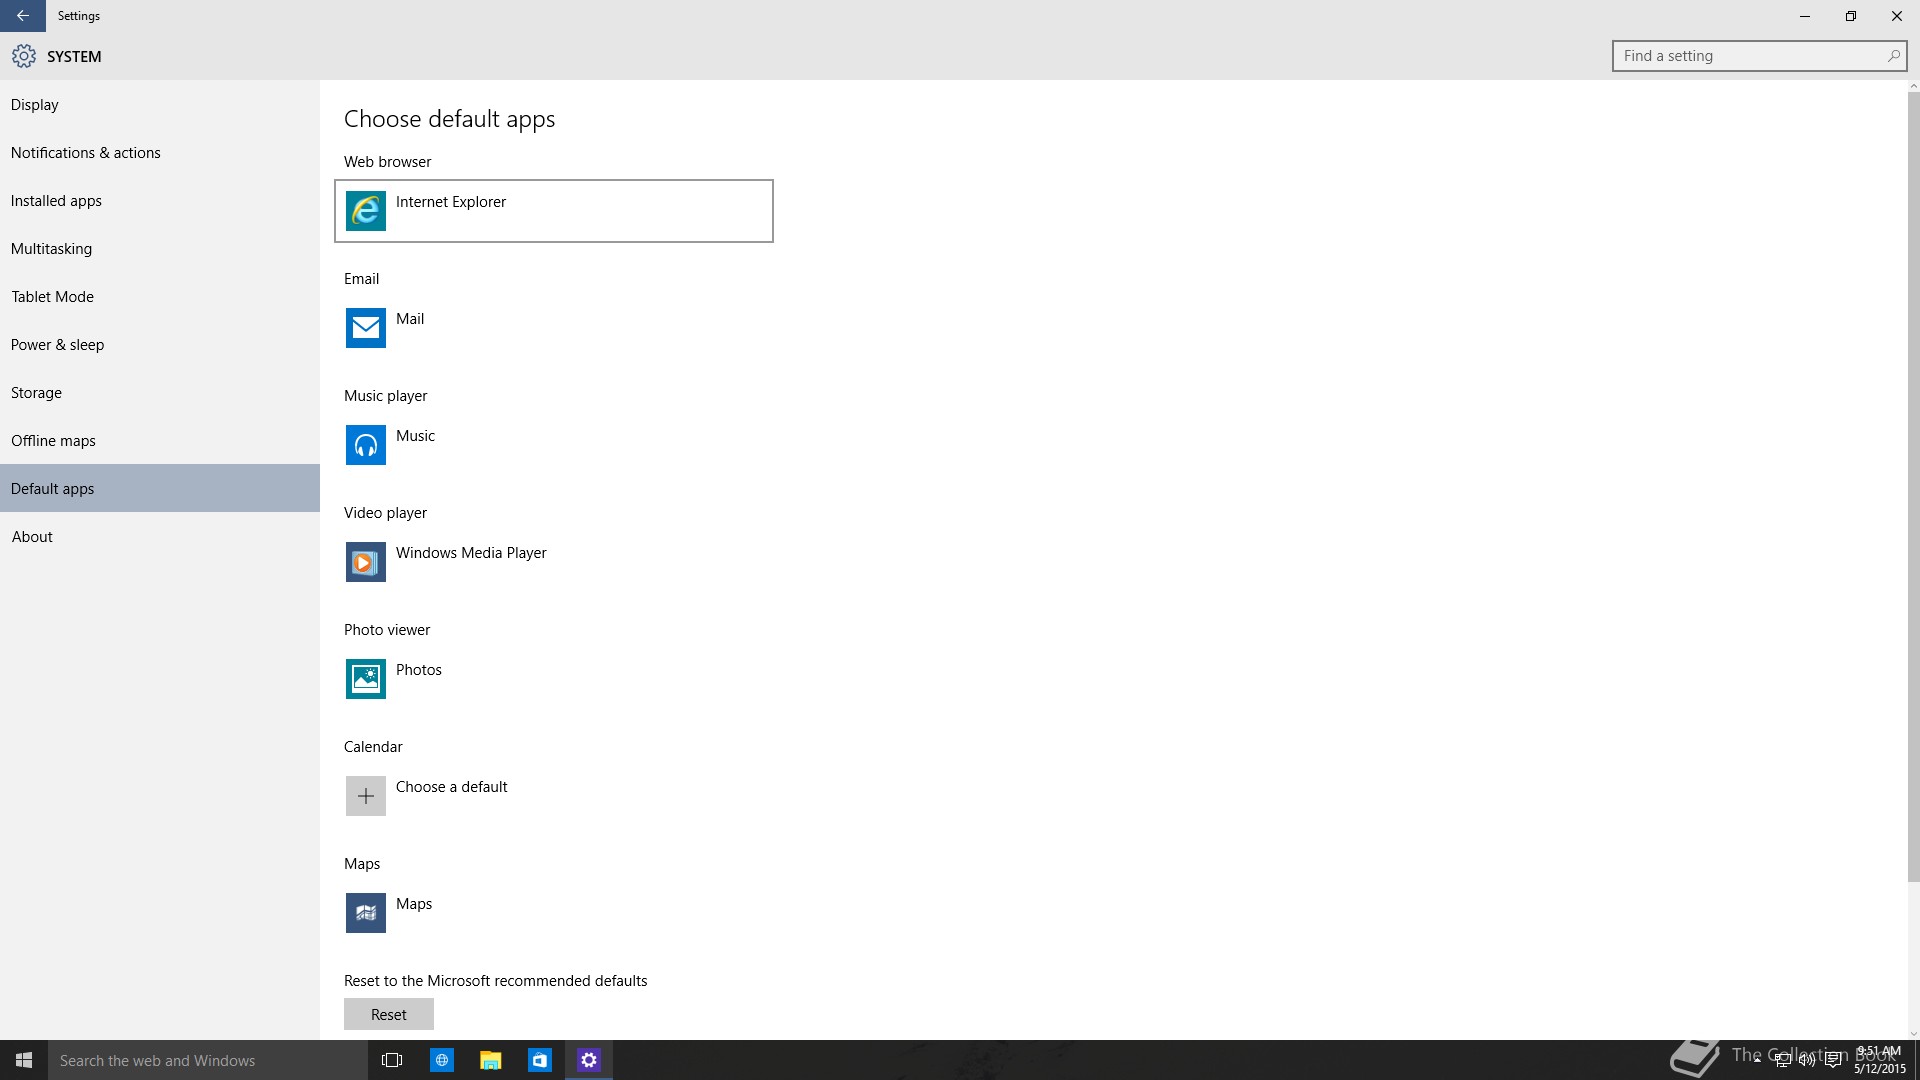Show hidden system tray icons
Screen dimensions: 1920x1080
click(x=1757, y=1060)
